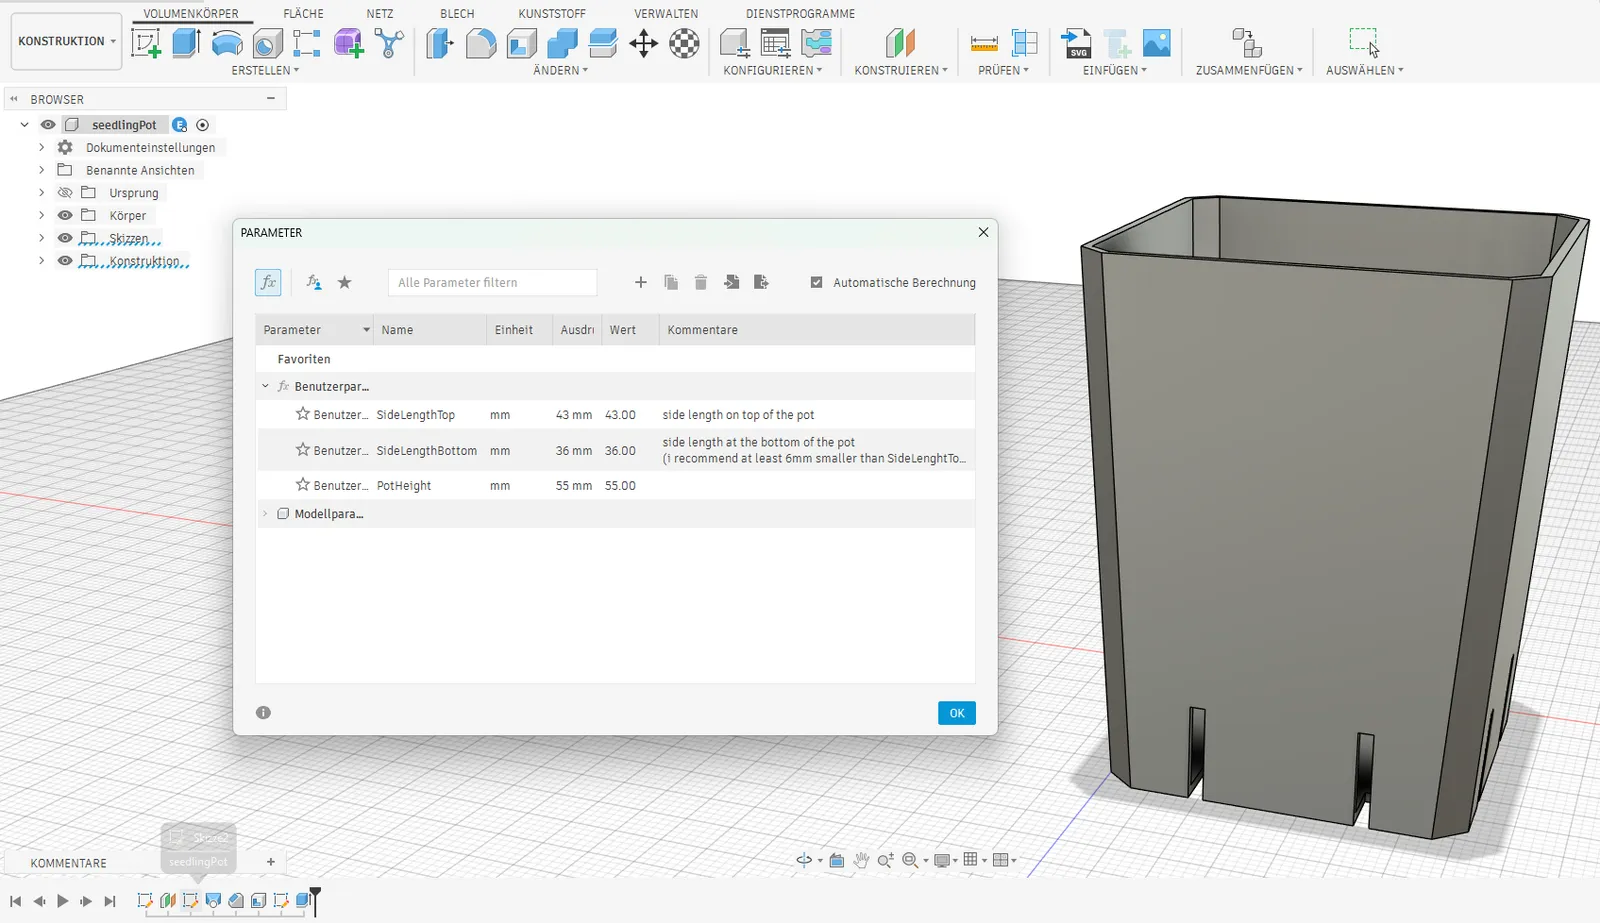Open the KONFIGURIEREN menu label
Viewport: 1600px width, 923px height.
pyautogui.click(x=773, y=70)
